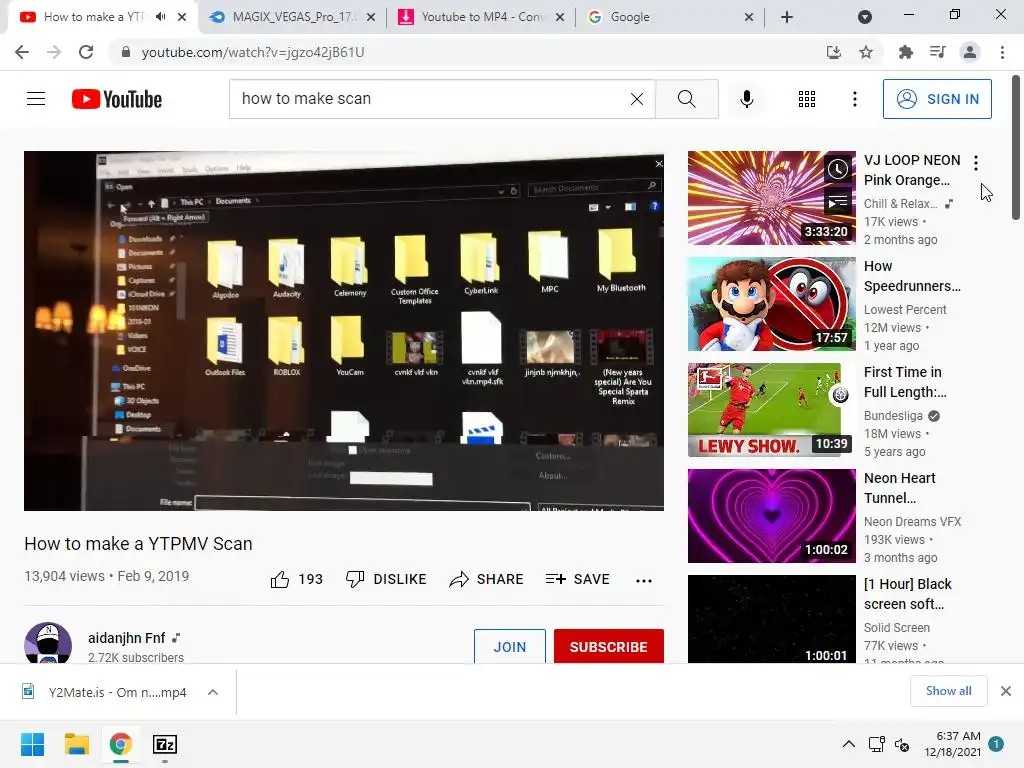Viewport: 1024px width, 768px height.
Task: Click the Neon Dreams VFX channel name
Action: (912, 521)
